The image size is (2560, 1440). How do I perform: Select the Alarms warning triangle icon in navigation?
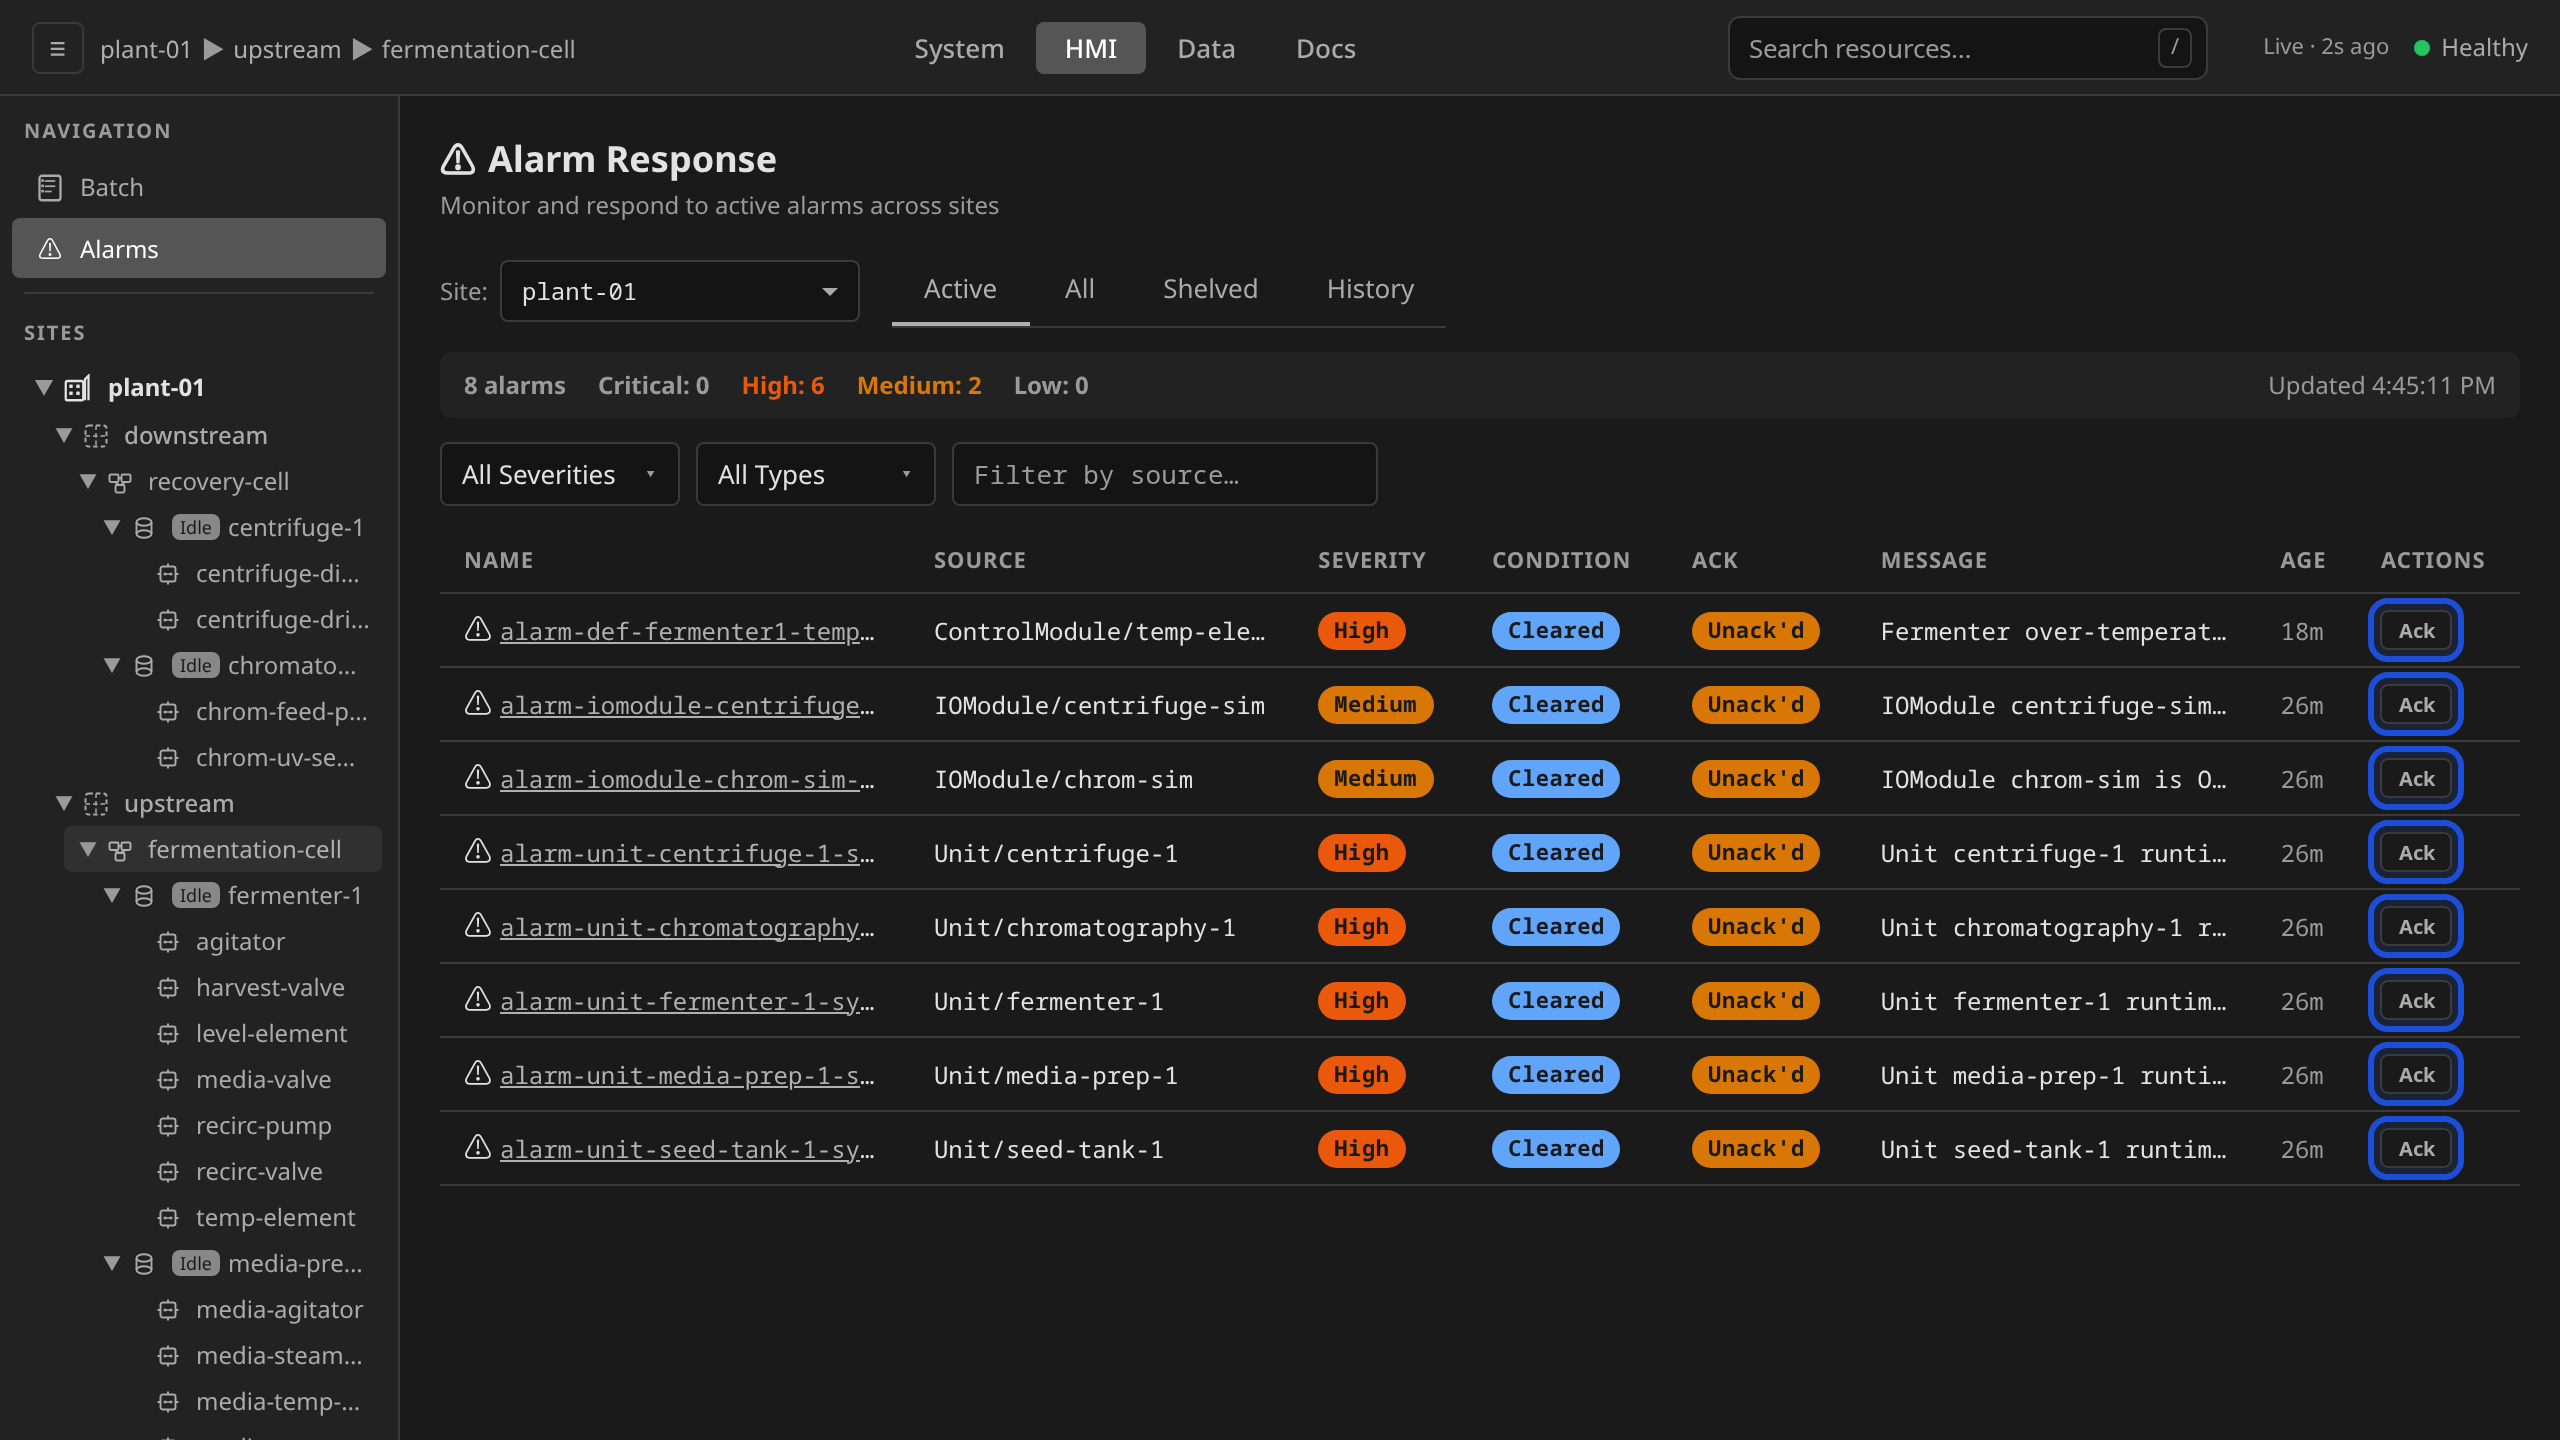click(49, 249)
